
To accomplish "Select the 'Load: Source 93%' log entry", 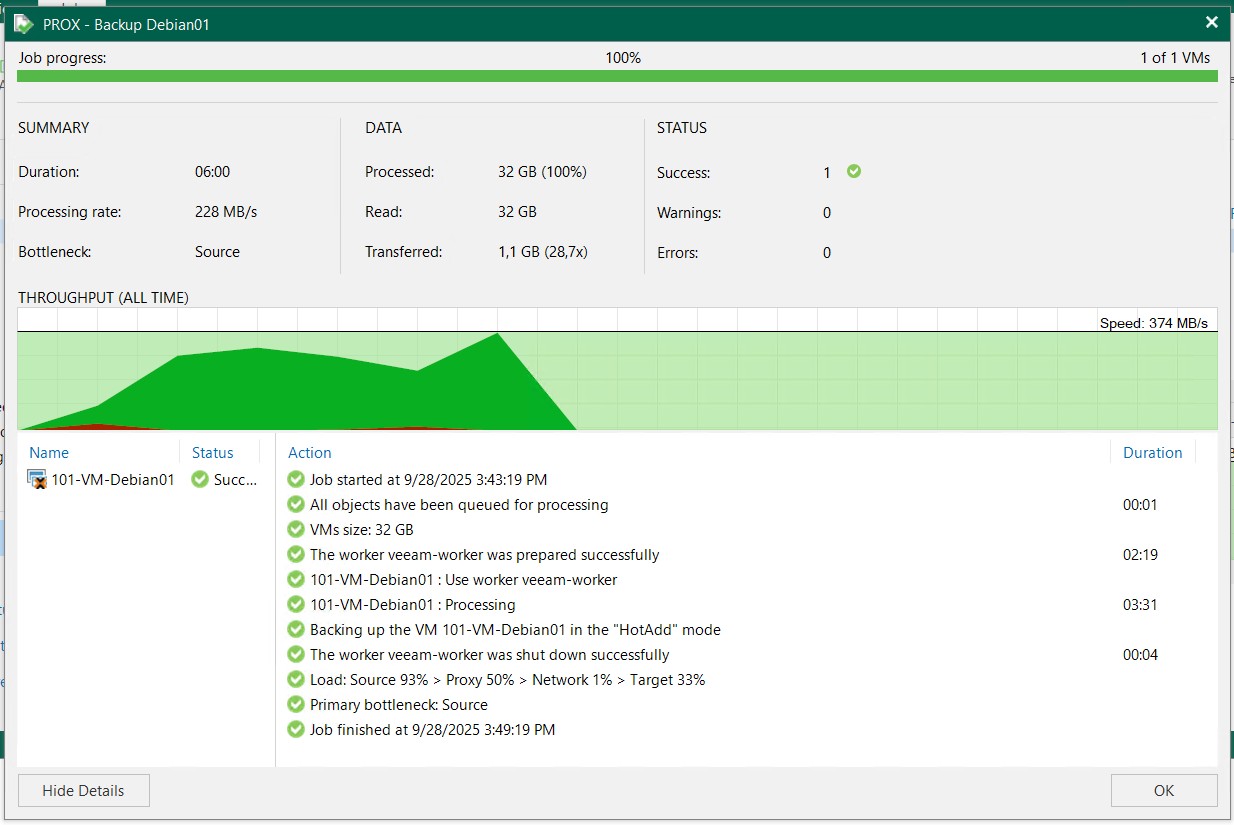I will 507,680.
